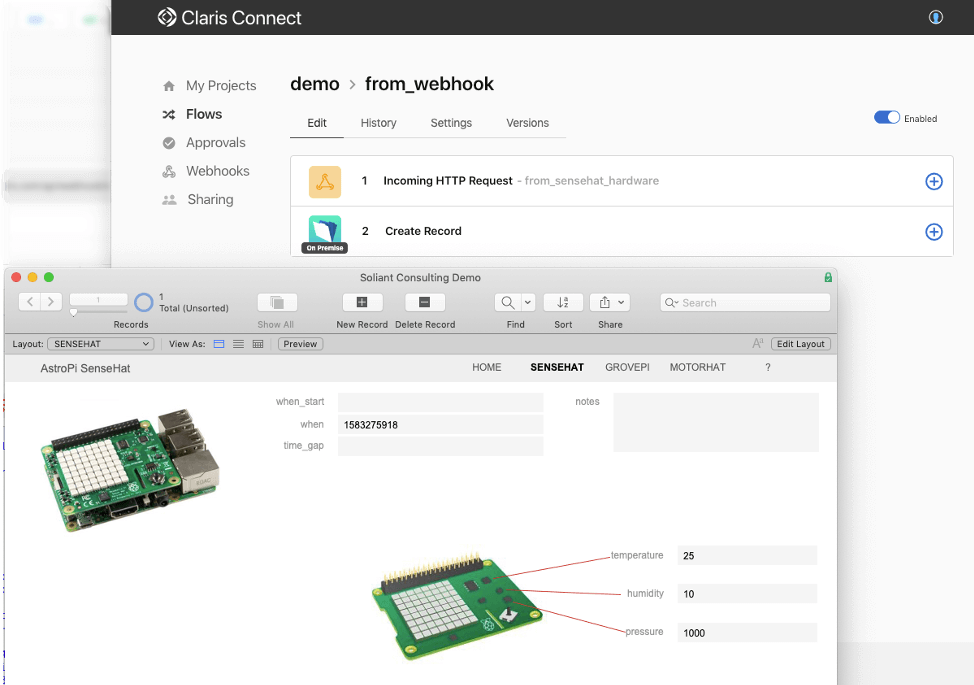Open the Share dropdown menu
This screenshot has width=974, height=685.
pyautogui.click(x=610, y=302)
